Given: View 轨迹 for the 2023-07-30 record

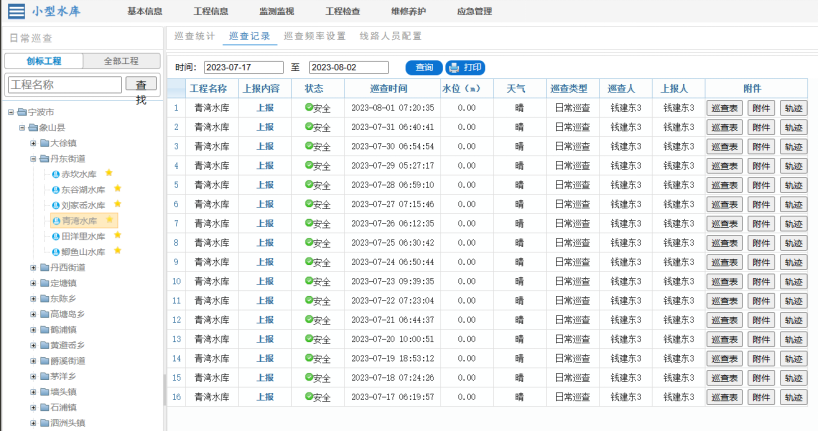Looking at the screenshot, I should click(793, 147).
